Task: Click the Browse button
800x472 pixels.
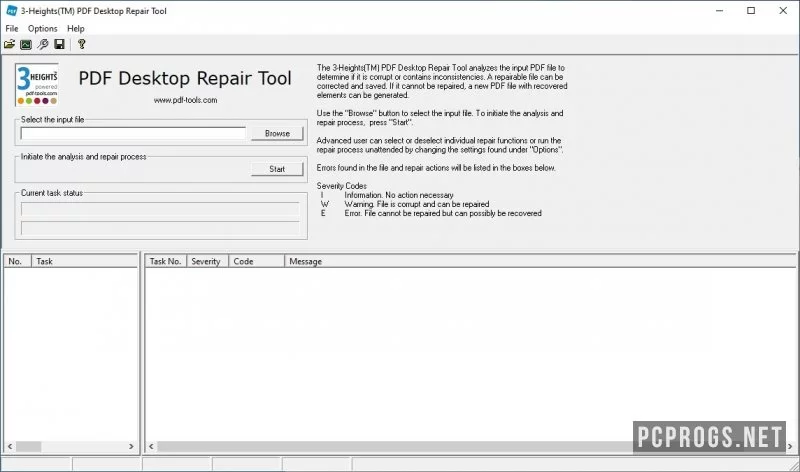Action: pos(277,133)
